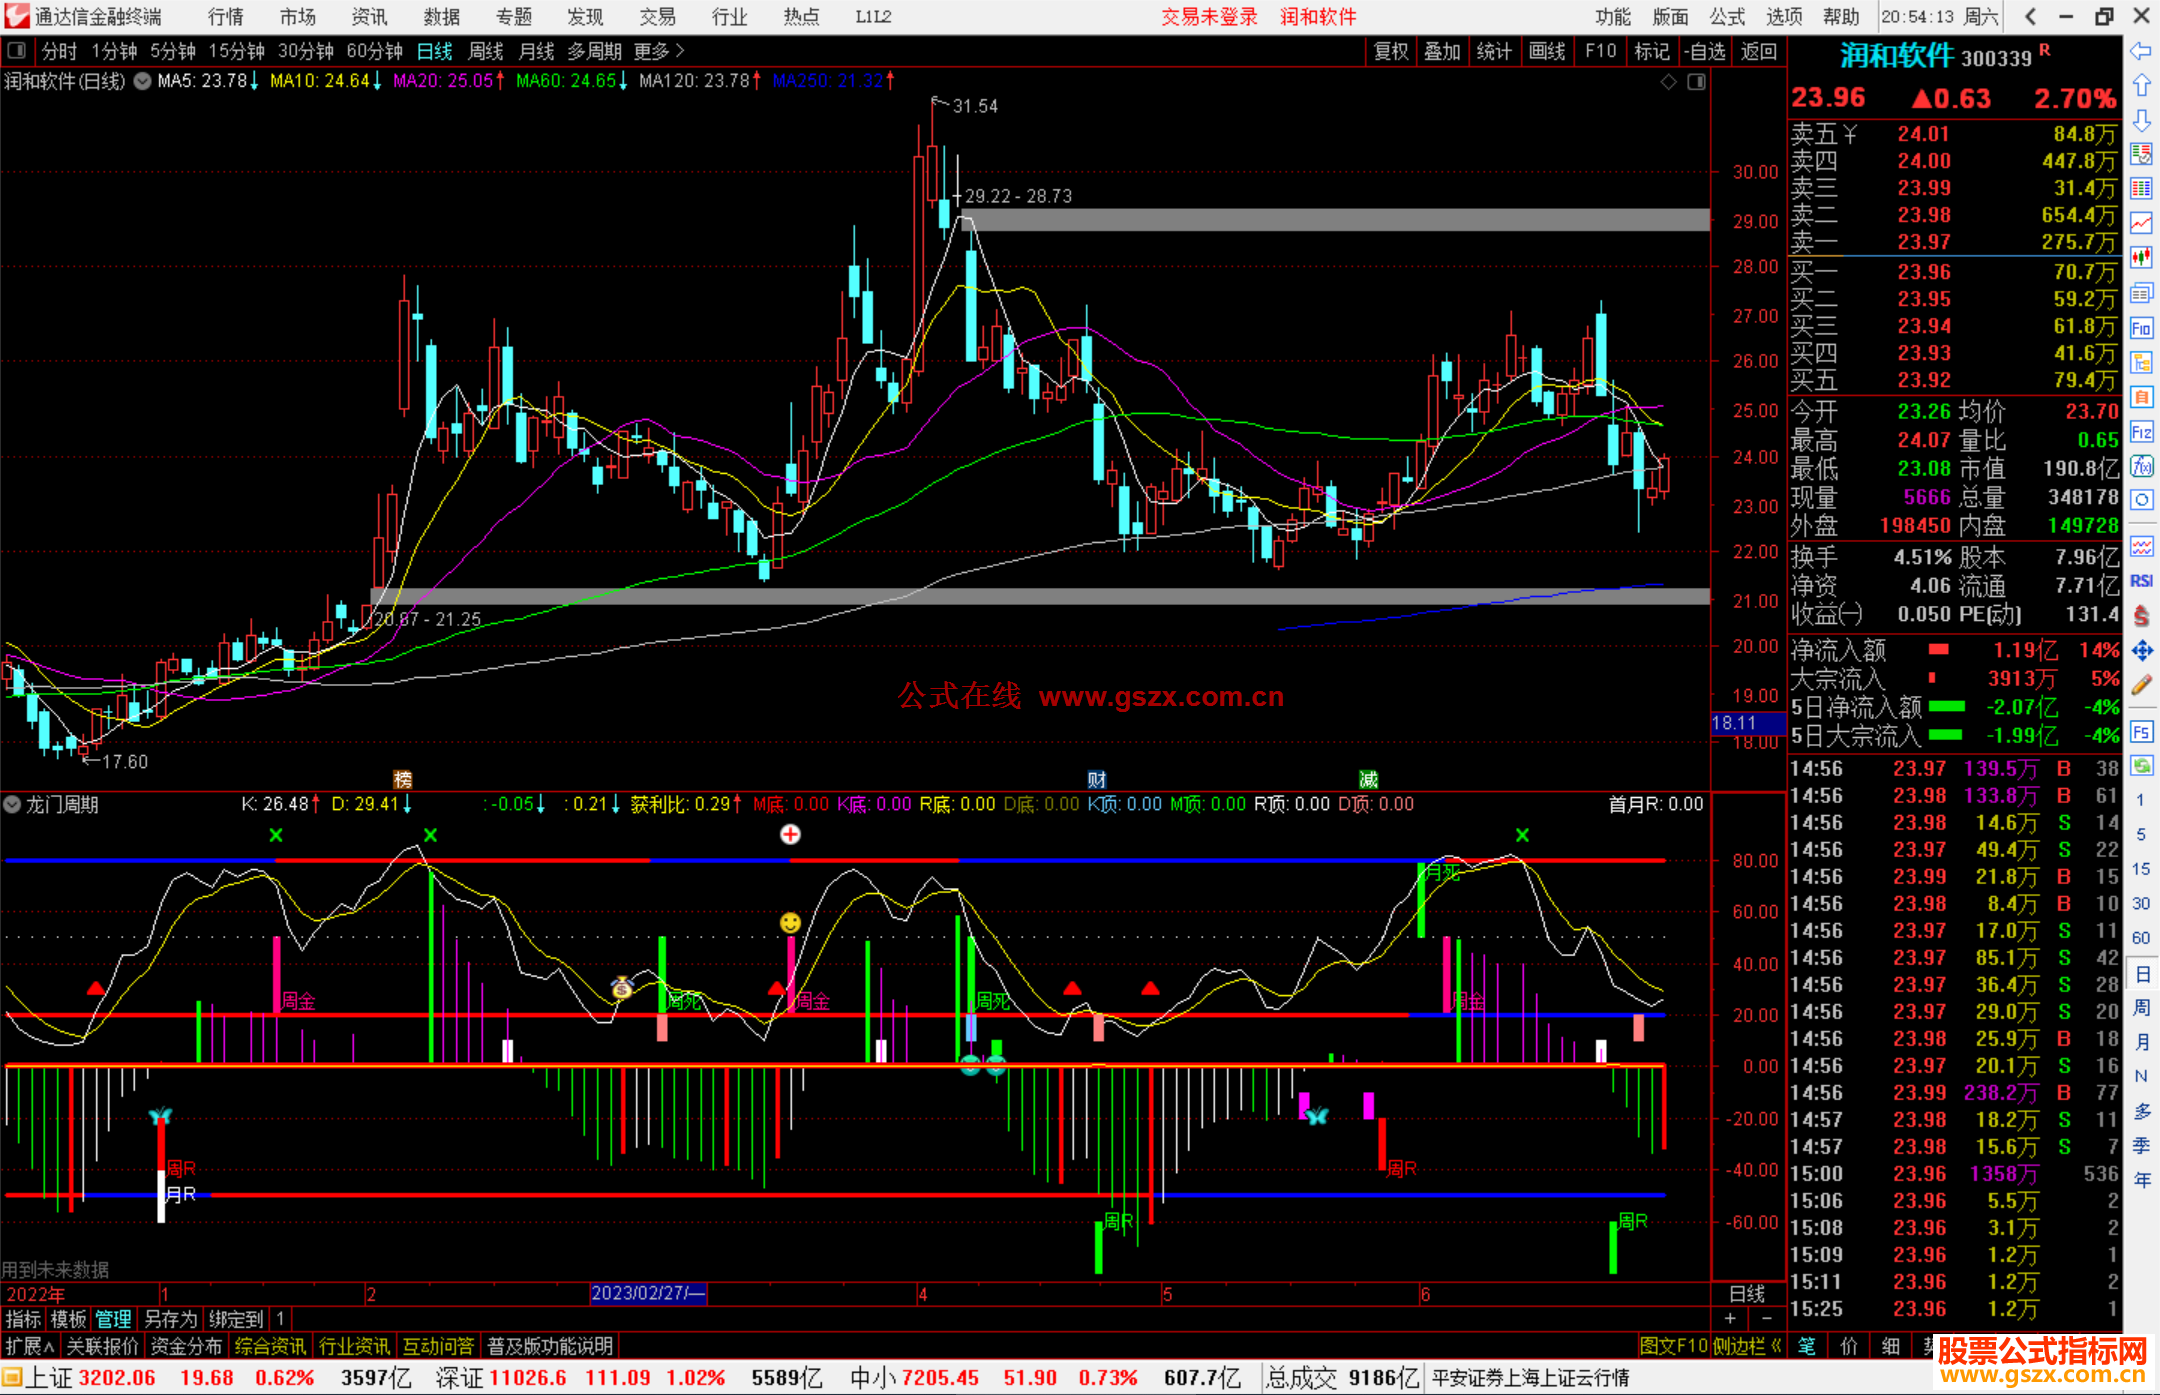Click the blue four-way move icon
2160x1395 pixels.
tap(2141, 651)
